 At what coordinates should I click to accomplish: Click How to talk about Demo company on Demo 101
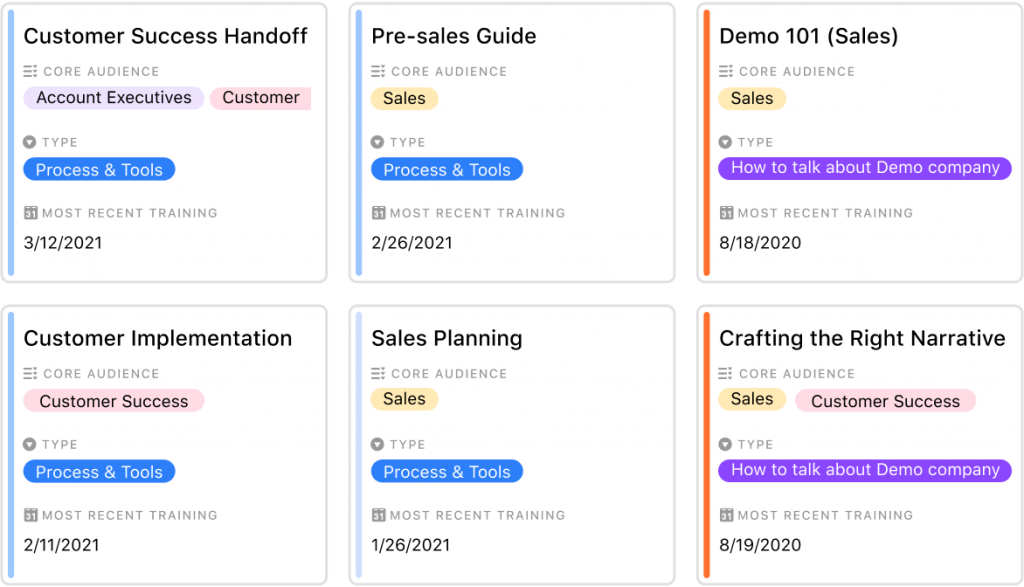(865, 168)
